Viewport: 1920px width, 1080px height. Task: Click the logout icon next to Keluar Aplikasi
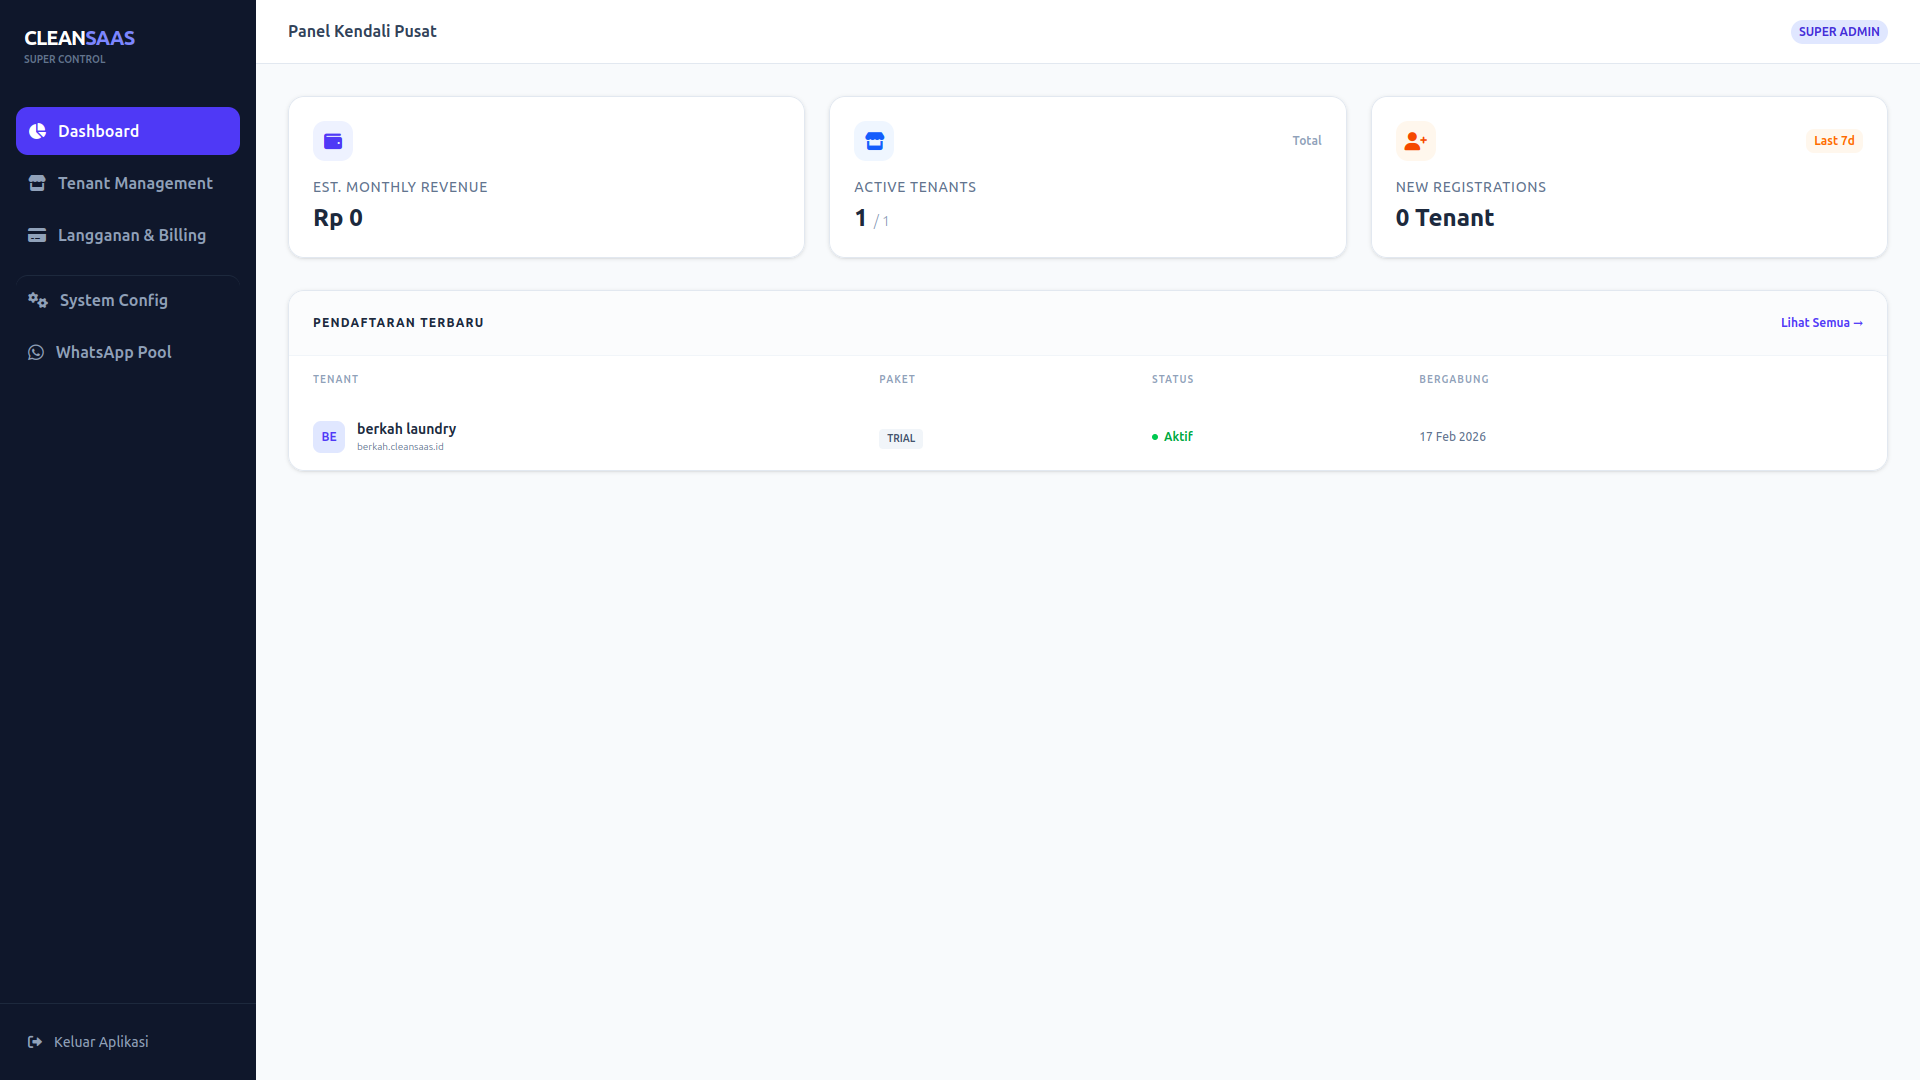tap(33, 1041)
